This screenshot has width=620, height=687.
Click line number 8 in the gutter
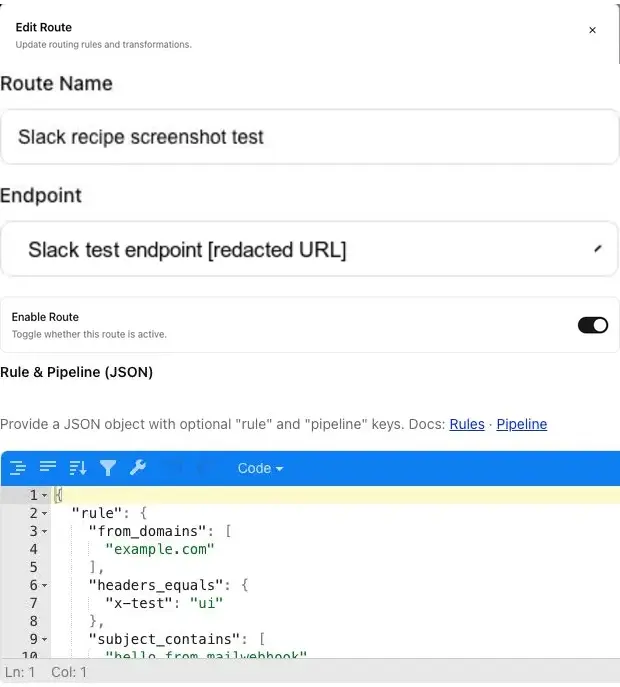pyautogui.click(x=34, y=621)
